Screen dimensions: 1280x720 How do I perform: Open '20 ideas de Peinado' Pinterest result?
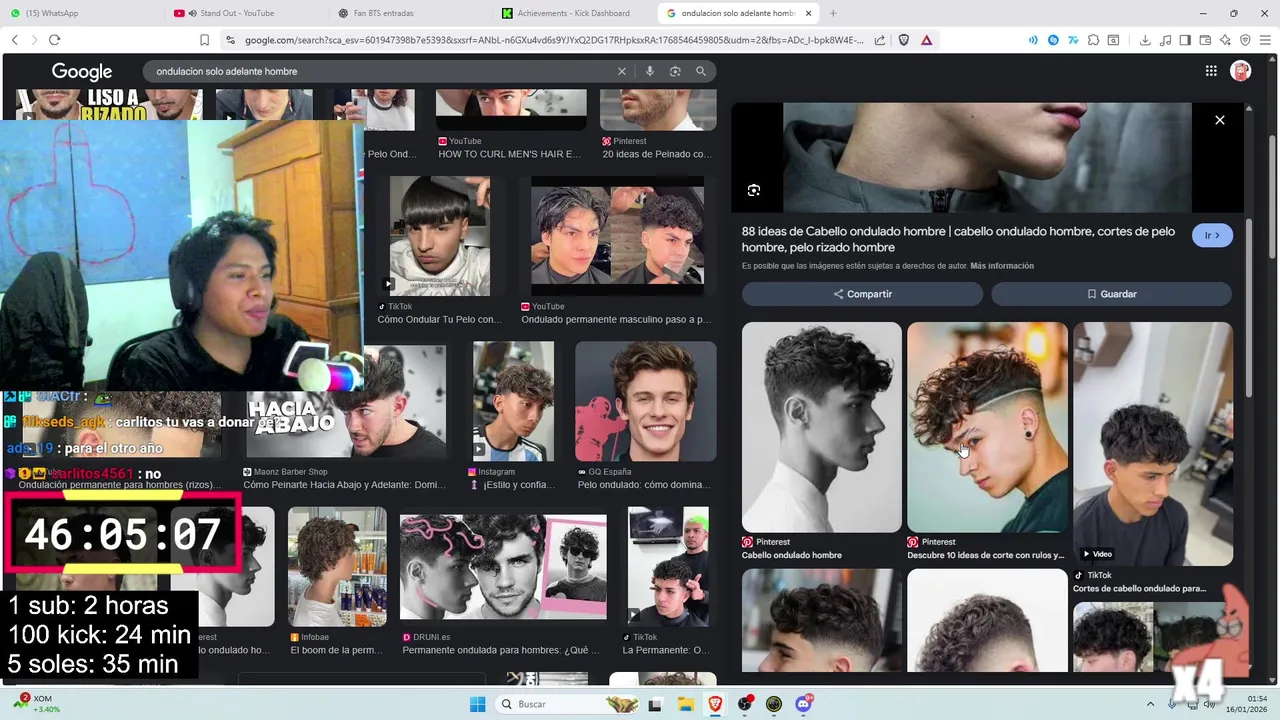[658, 110]
